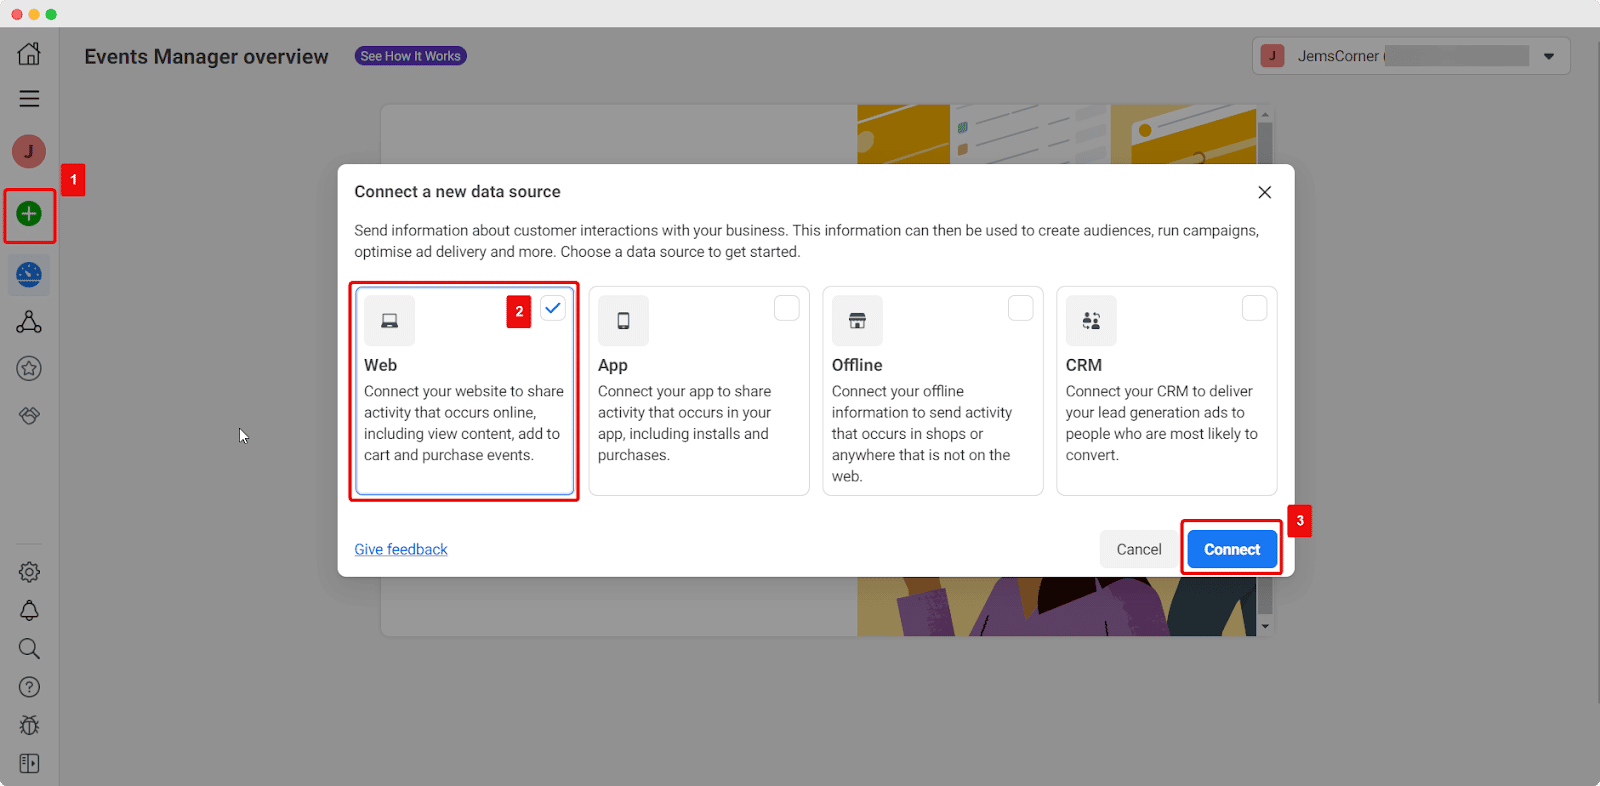Click the star custom conversions icon
Screen dimensions: 1600x786
pyautogui.click(x=29, y=369)
